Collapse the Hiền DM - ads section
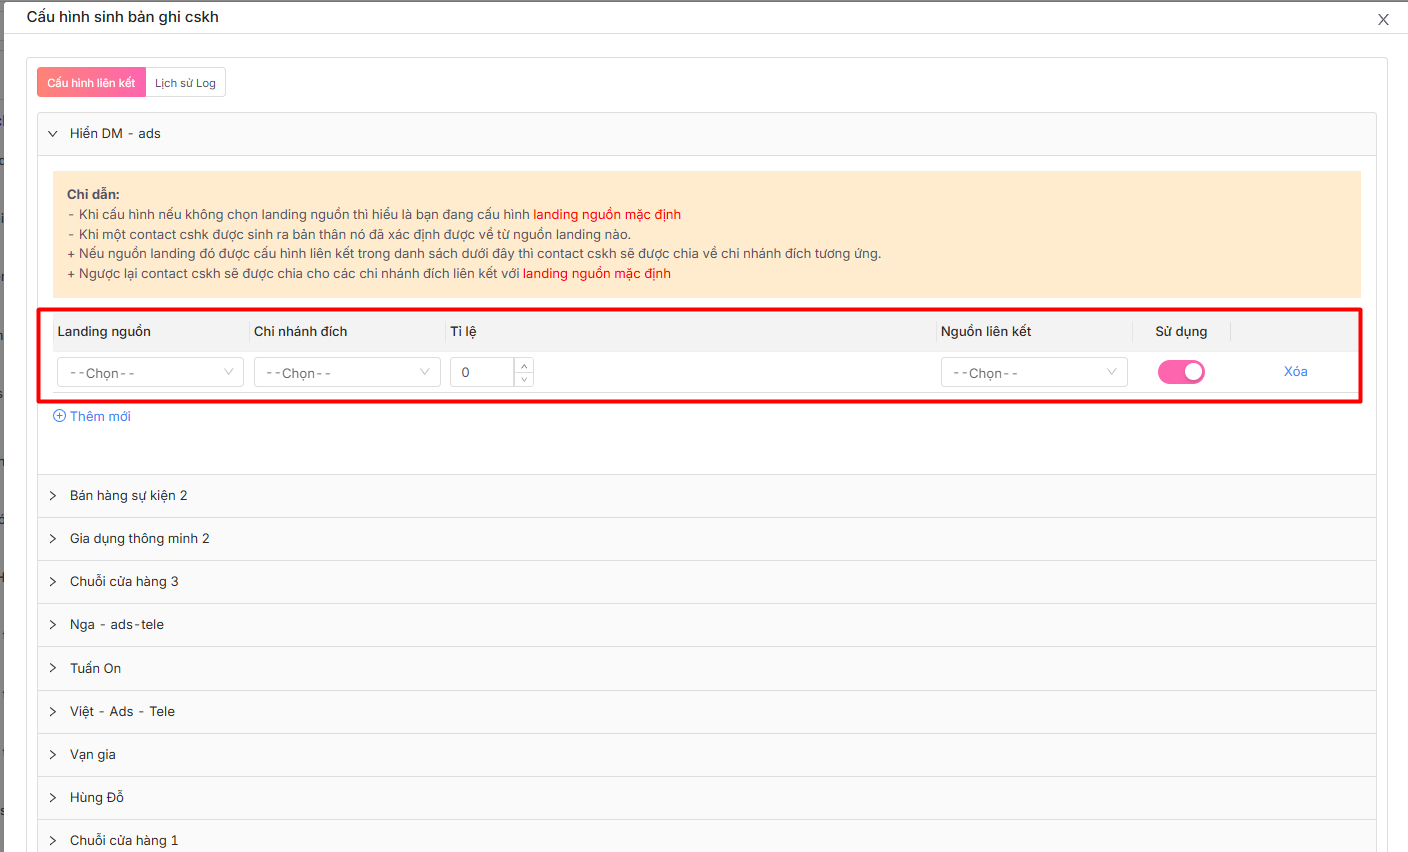 (115, 134)
